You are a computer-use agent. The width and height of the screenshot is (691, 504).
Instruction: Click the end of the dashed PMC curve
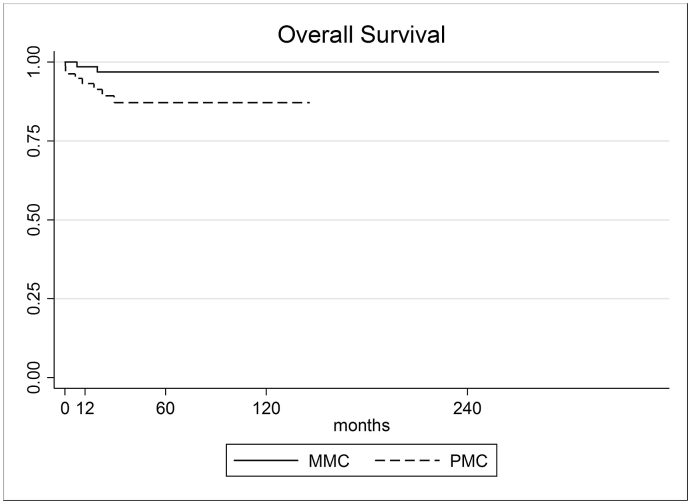(x=308, y=103)
